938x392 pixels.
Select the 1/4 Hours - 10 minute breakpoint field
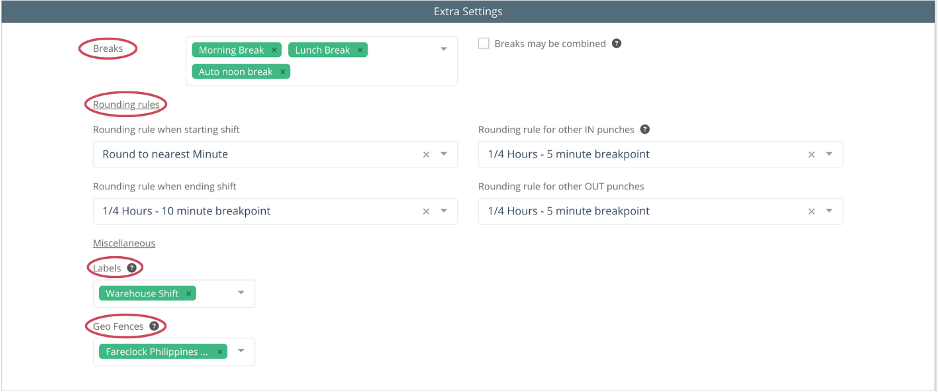(275, 211)
